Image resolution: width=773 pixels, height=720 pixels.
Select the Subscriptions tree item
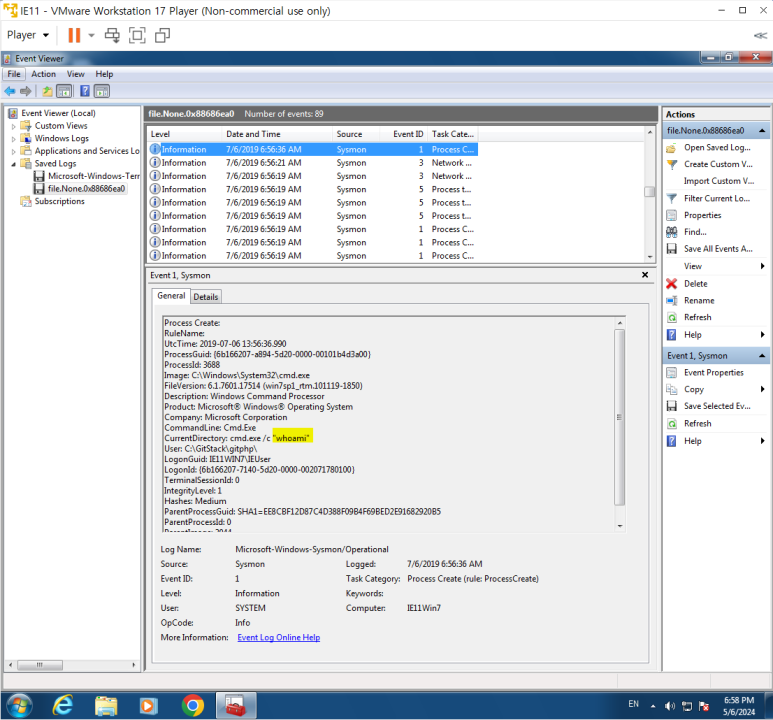52,201
